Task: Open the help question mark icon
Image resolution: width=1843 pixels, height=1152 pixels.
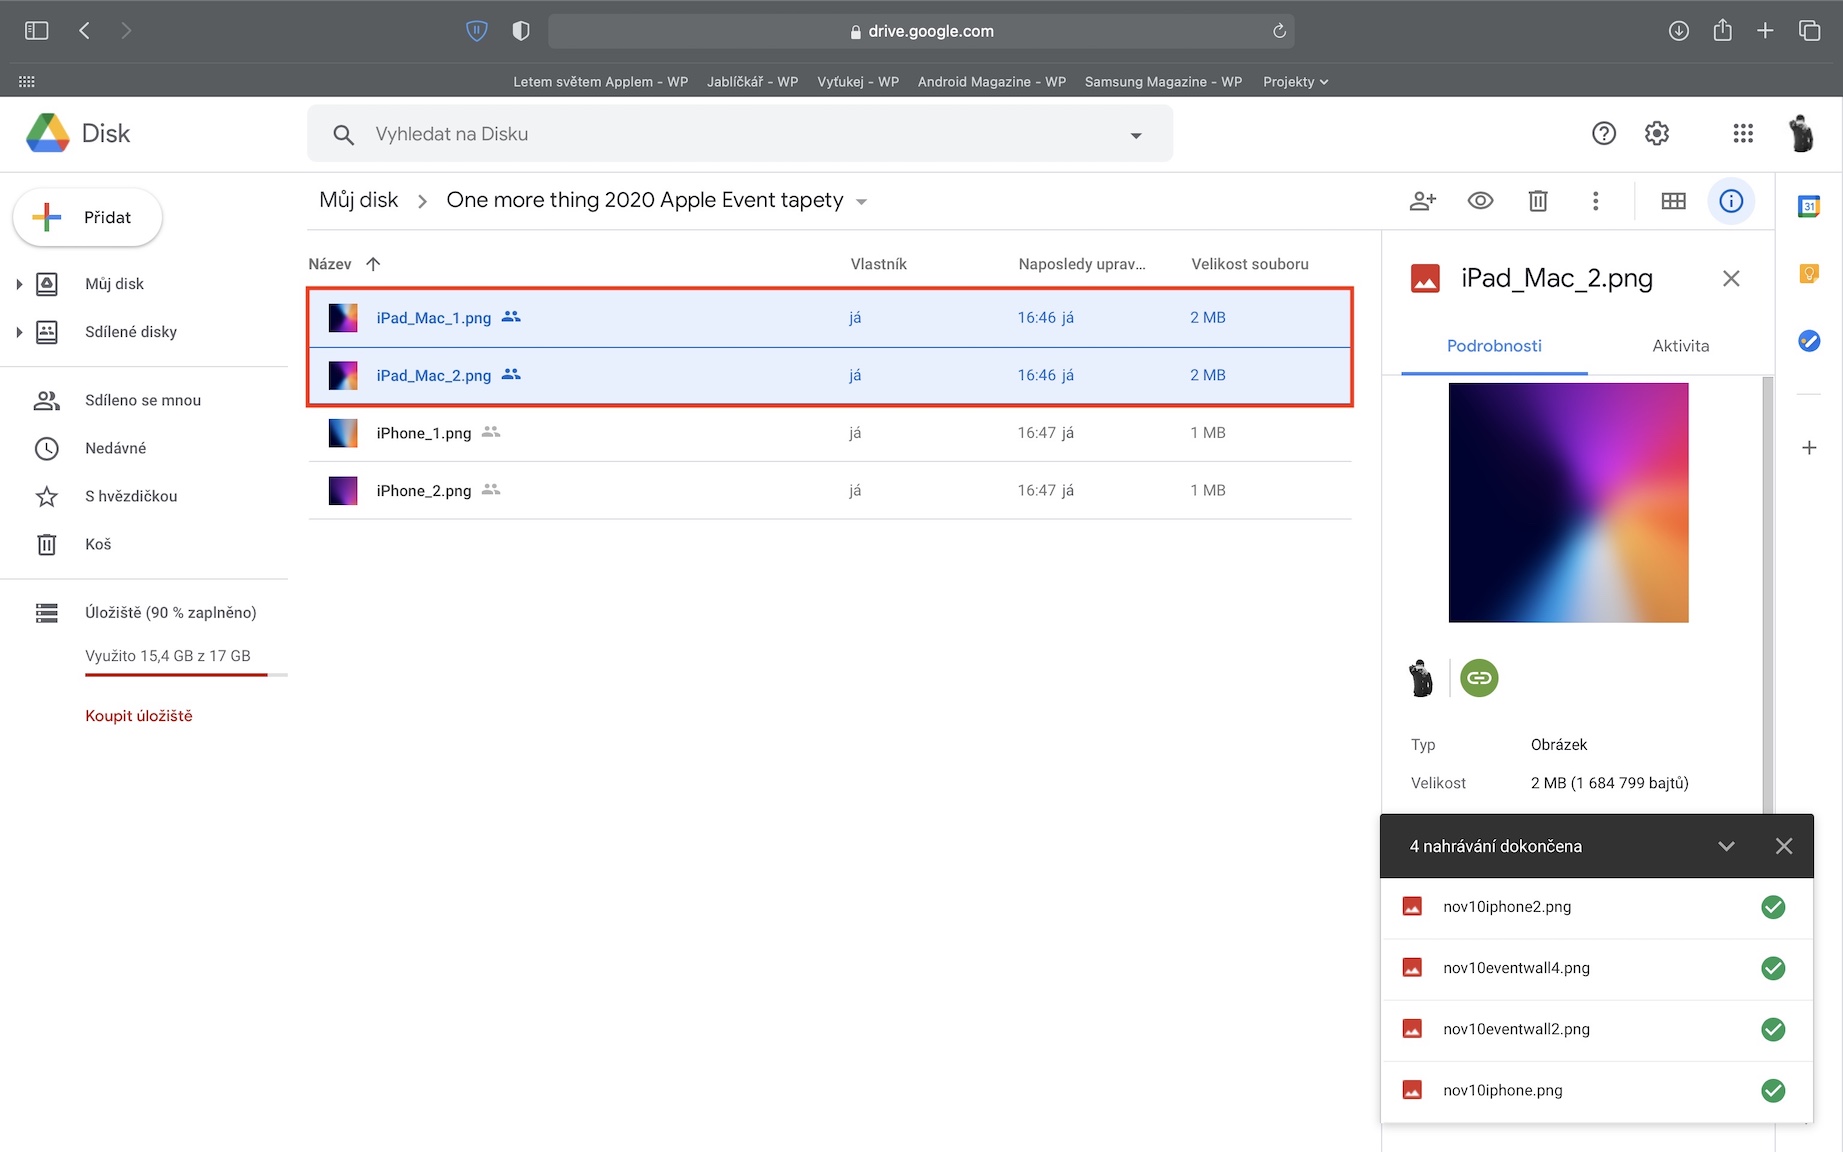Action: 1603,133
